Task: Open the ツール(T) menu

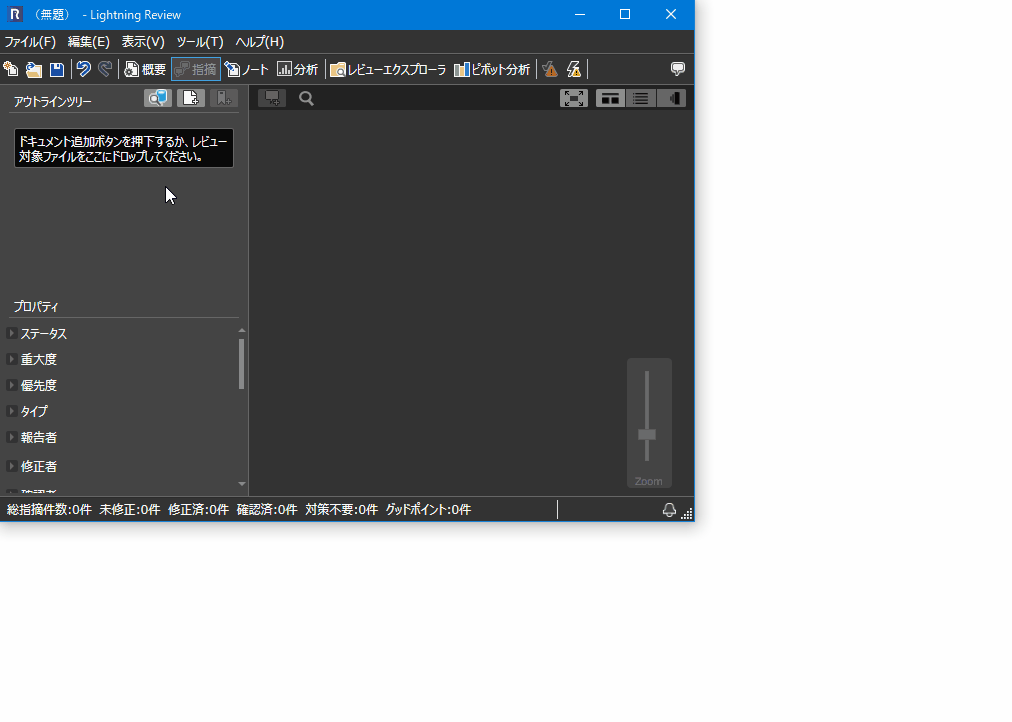Action: [x=199, y=42]
